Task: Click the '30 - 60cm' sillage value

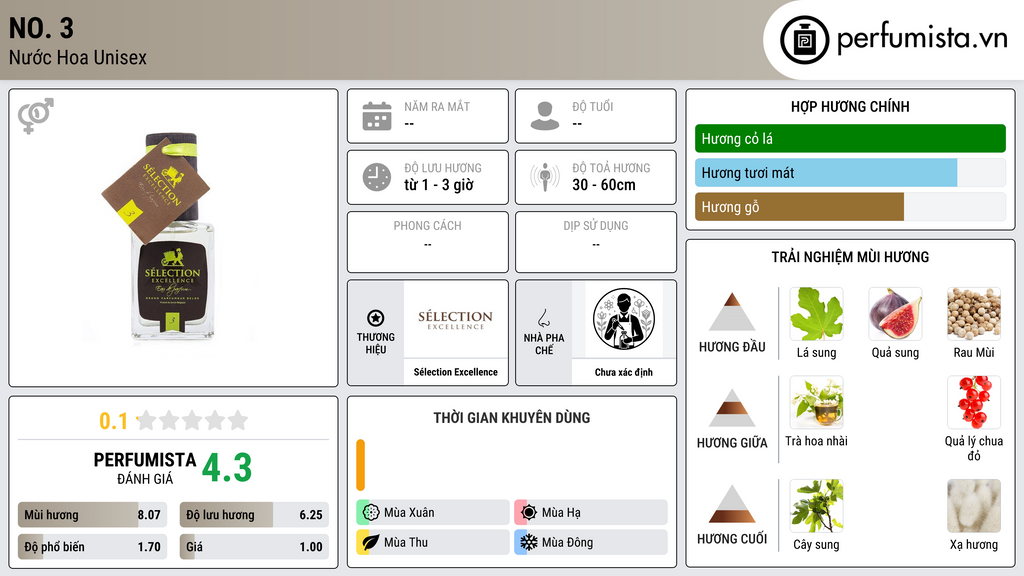Action: [604, 185]
